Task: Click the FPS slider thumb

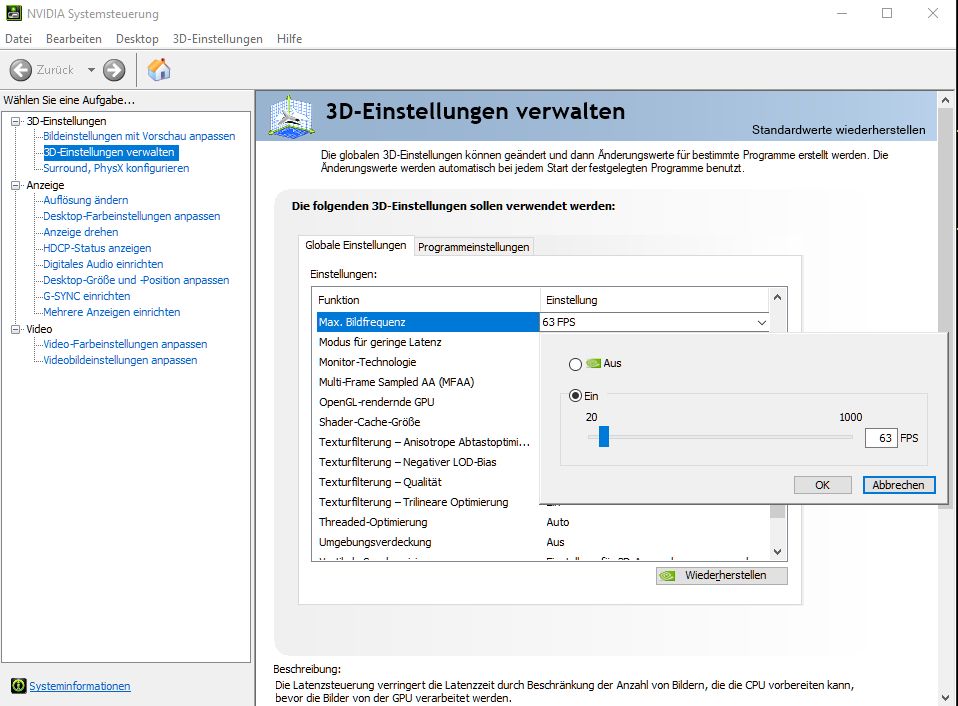Action: pyautogui.click(x=604, y=437)
